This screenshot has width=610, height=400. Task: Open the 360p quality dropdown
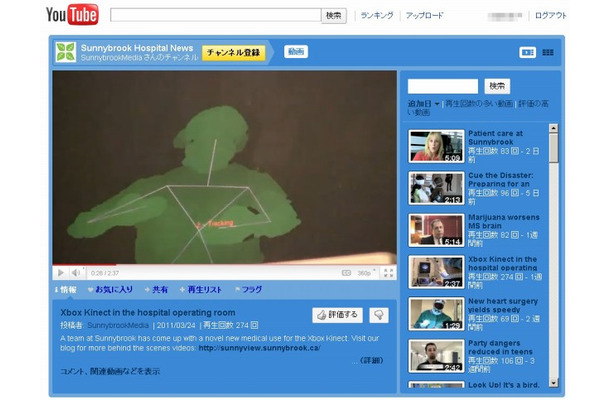tap(366, 273)
